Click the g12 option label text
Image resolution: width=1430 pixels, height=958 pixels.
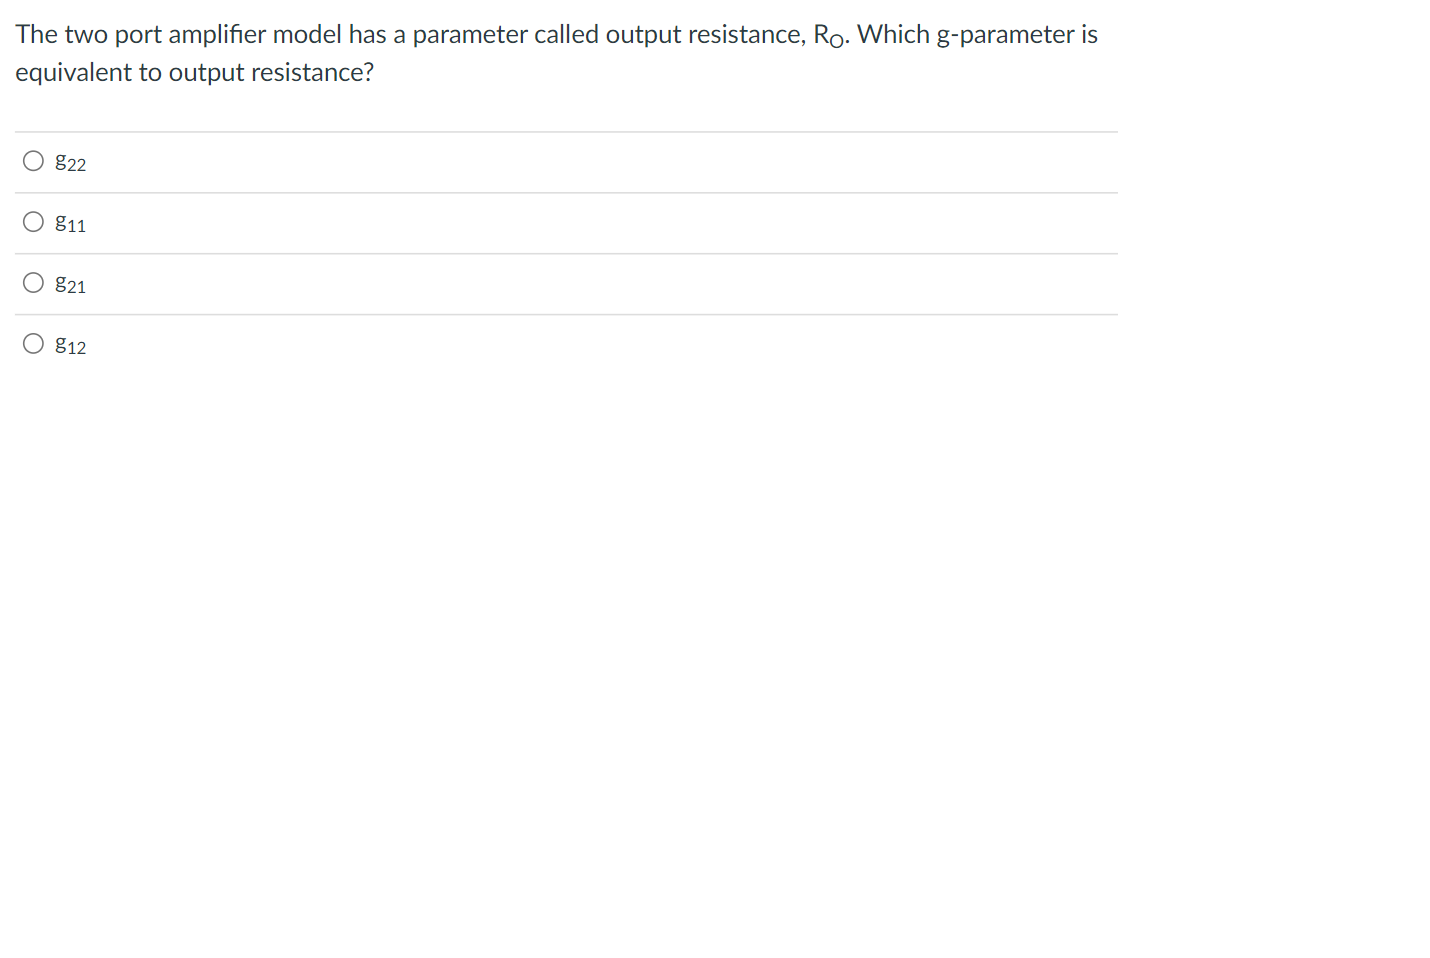pyautogui.click(x=70, y=345)
